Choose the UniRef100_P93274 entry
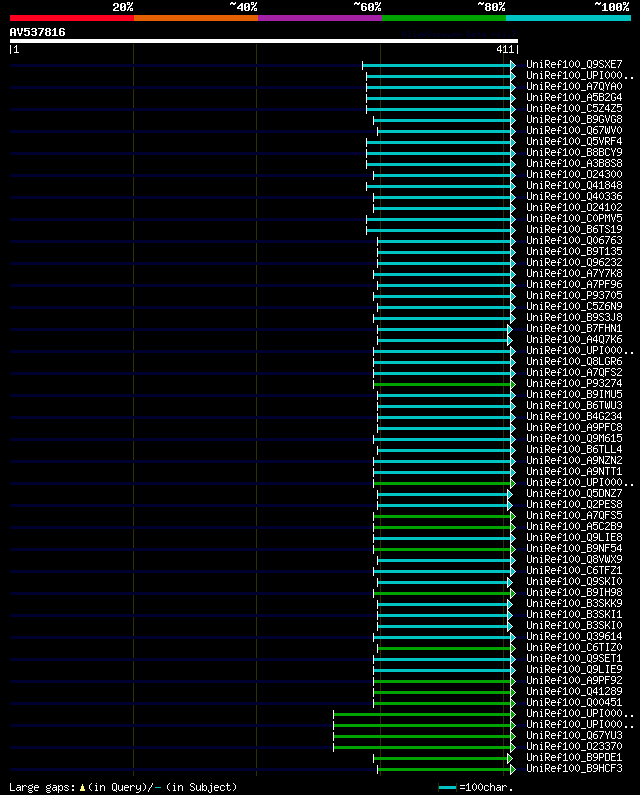640x795 pixels. pos(574,383)
